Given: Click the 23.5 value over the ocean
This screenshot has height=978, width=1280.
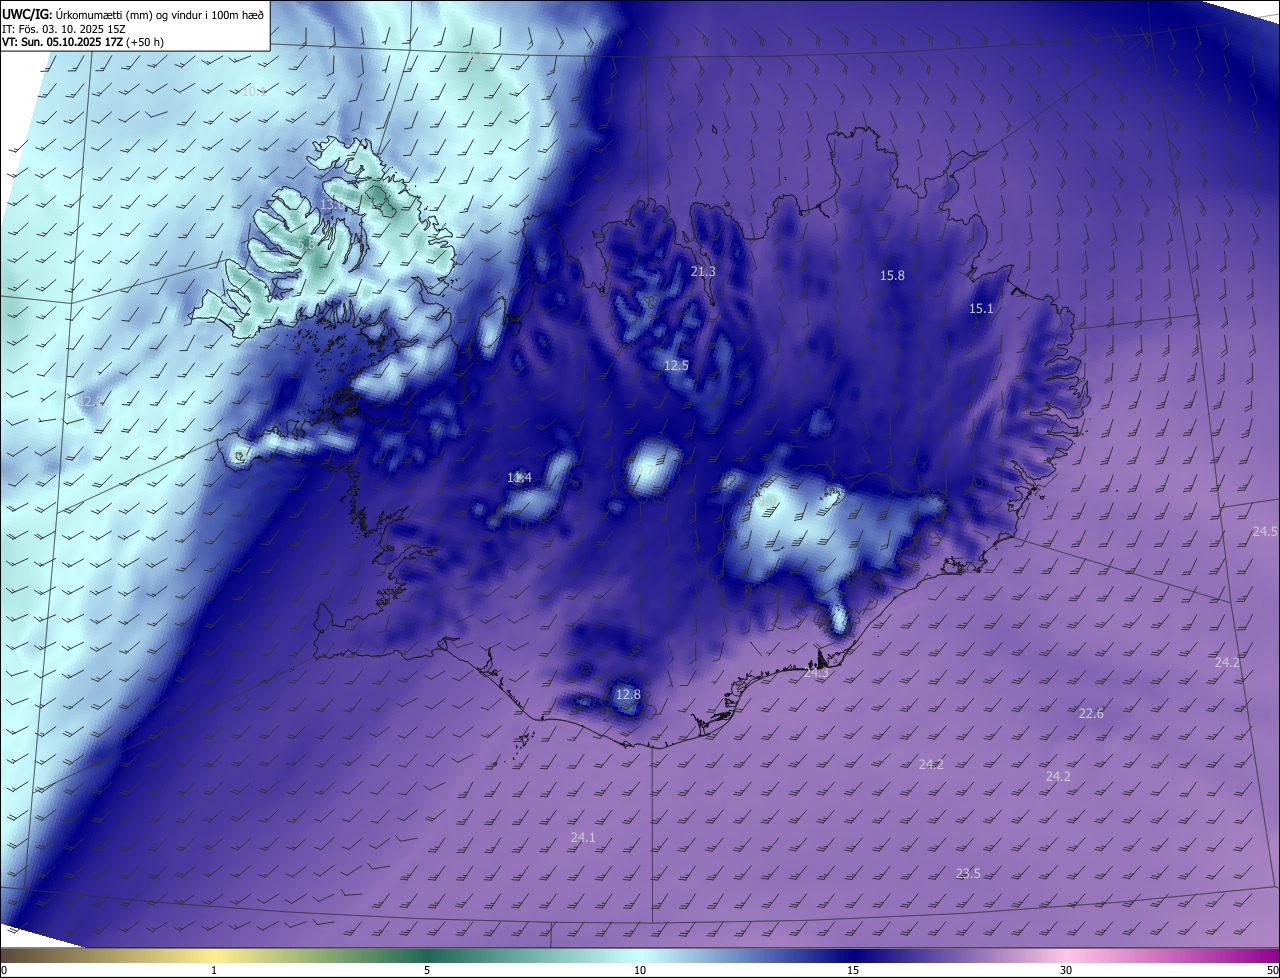Looking at the screenshot, I should click(968, 873).
